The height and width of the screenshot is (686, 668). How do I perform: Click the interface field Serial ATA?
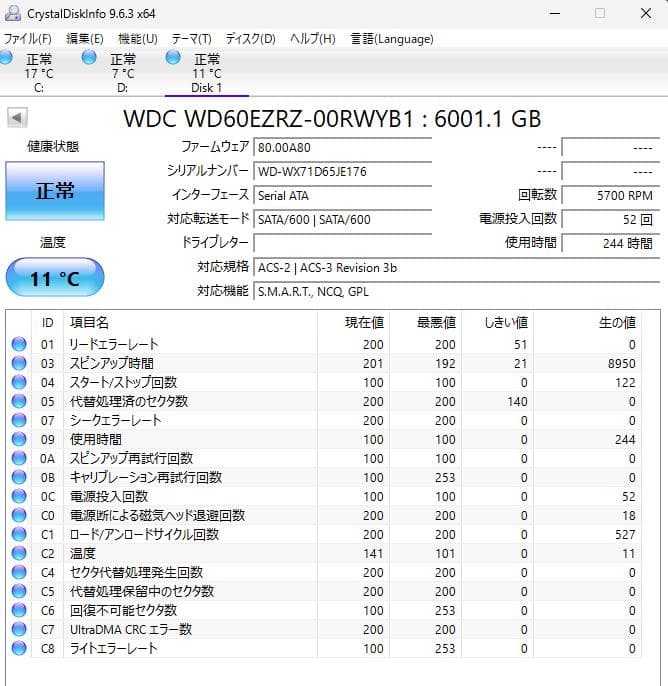coord(343,196)
